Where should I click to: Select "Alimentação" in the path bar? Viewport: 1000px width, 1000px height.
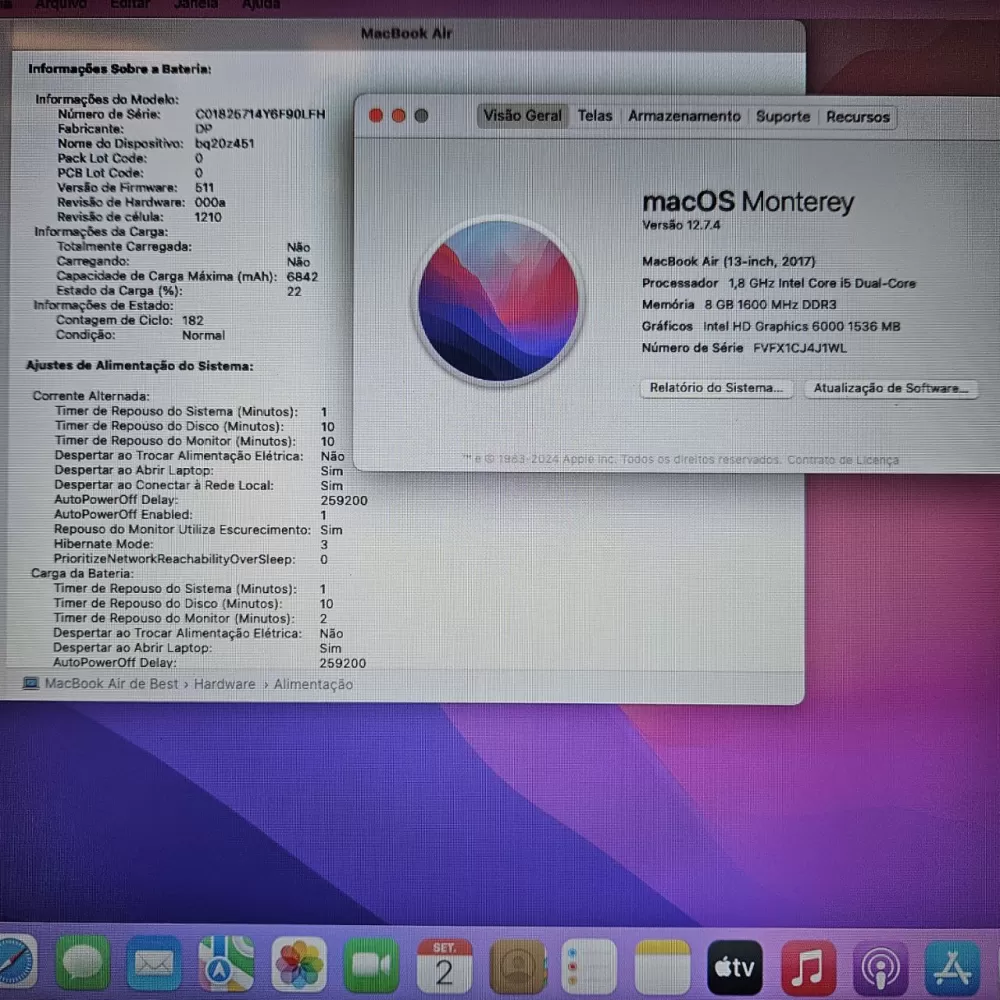[313, 684]
